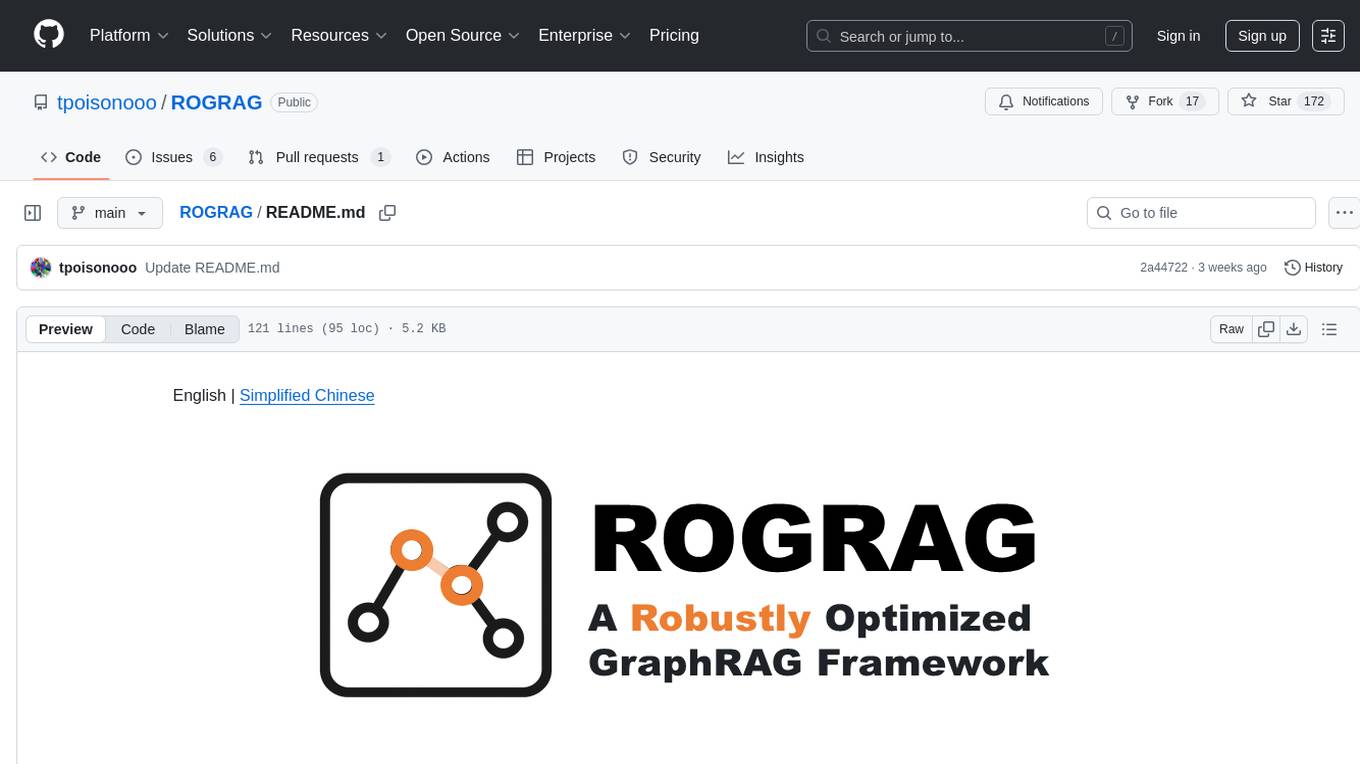Image resolution: width=1360 pixels, height=764 pixels.
Task: Open the Update README.md commit message
Action: pyautogui.click(x=212, y=267)
